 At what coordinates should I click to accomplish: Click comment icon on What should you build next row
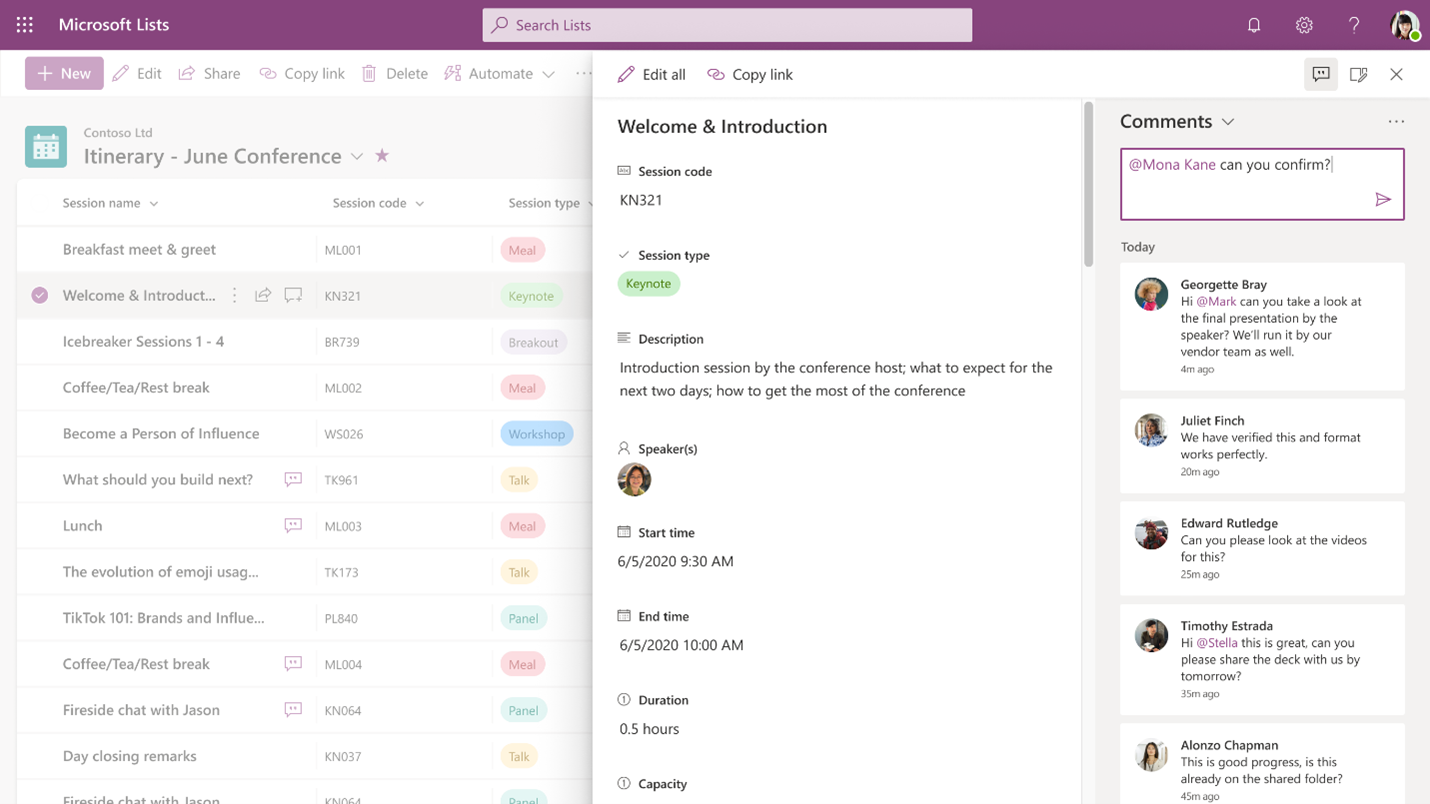293,479
